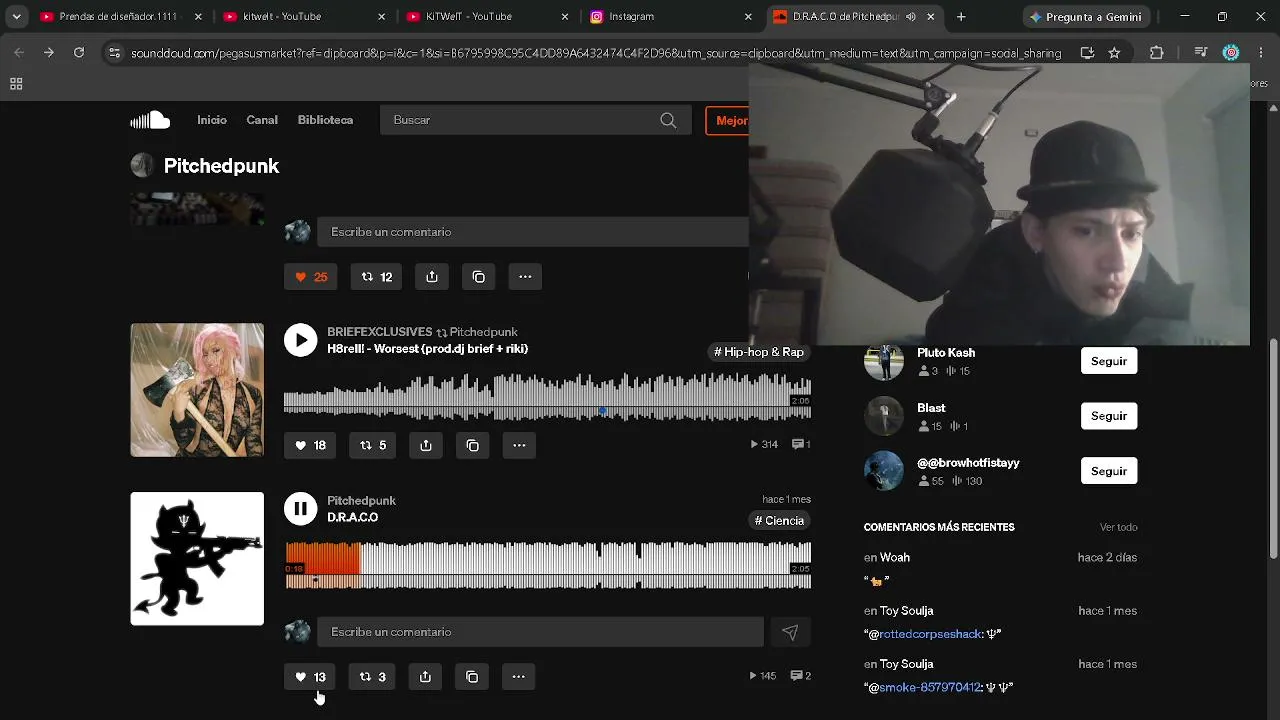Open the # Ciencia tag
This screenshot has width=1280, height=720.
click(779, 521)
